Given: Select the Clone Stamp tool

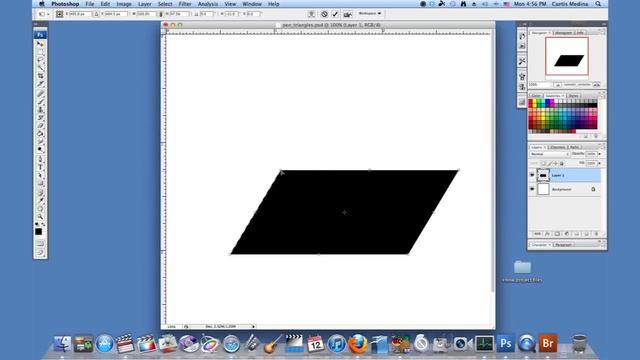Looking at the screenshot, I should pyautogui.click(x=40, y=110).
